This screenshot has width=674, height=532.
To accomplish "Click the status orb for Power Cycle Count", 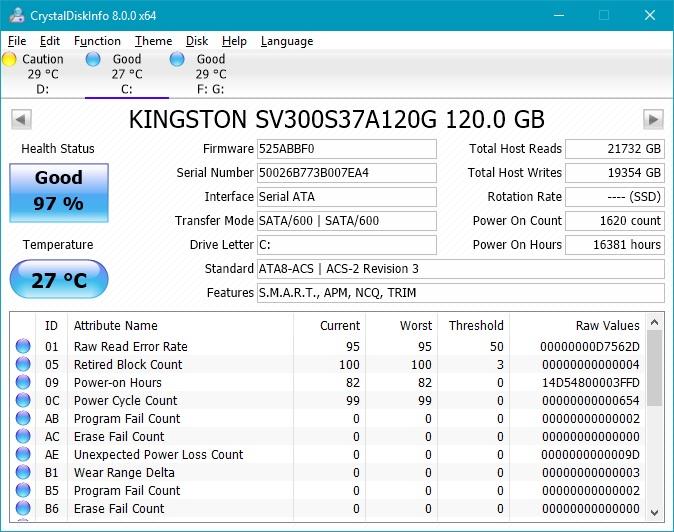I will tap(23, 400).
